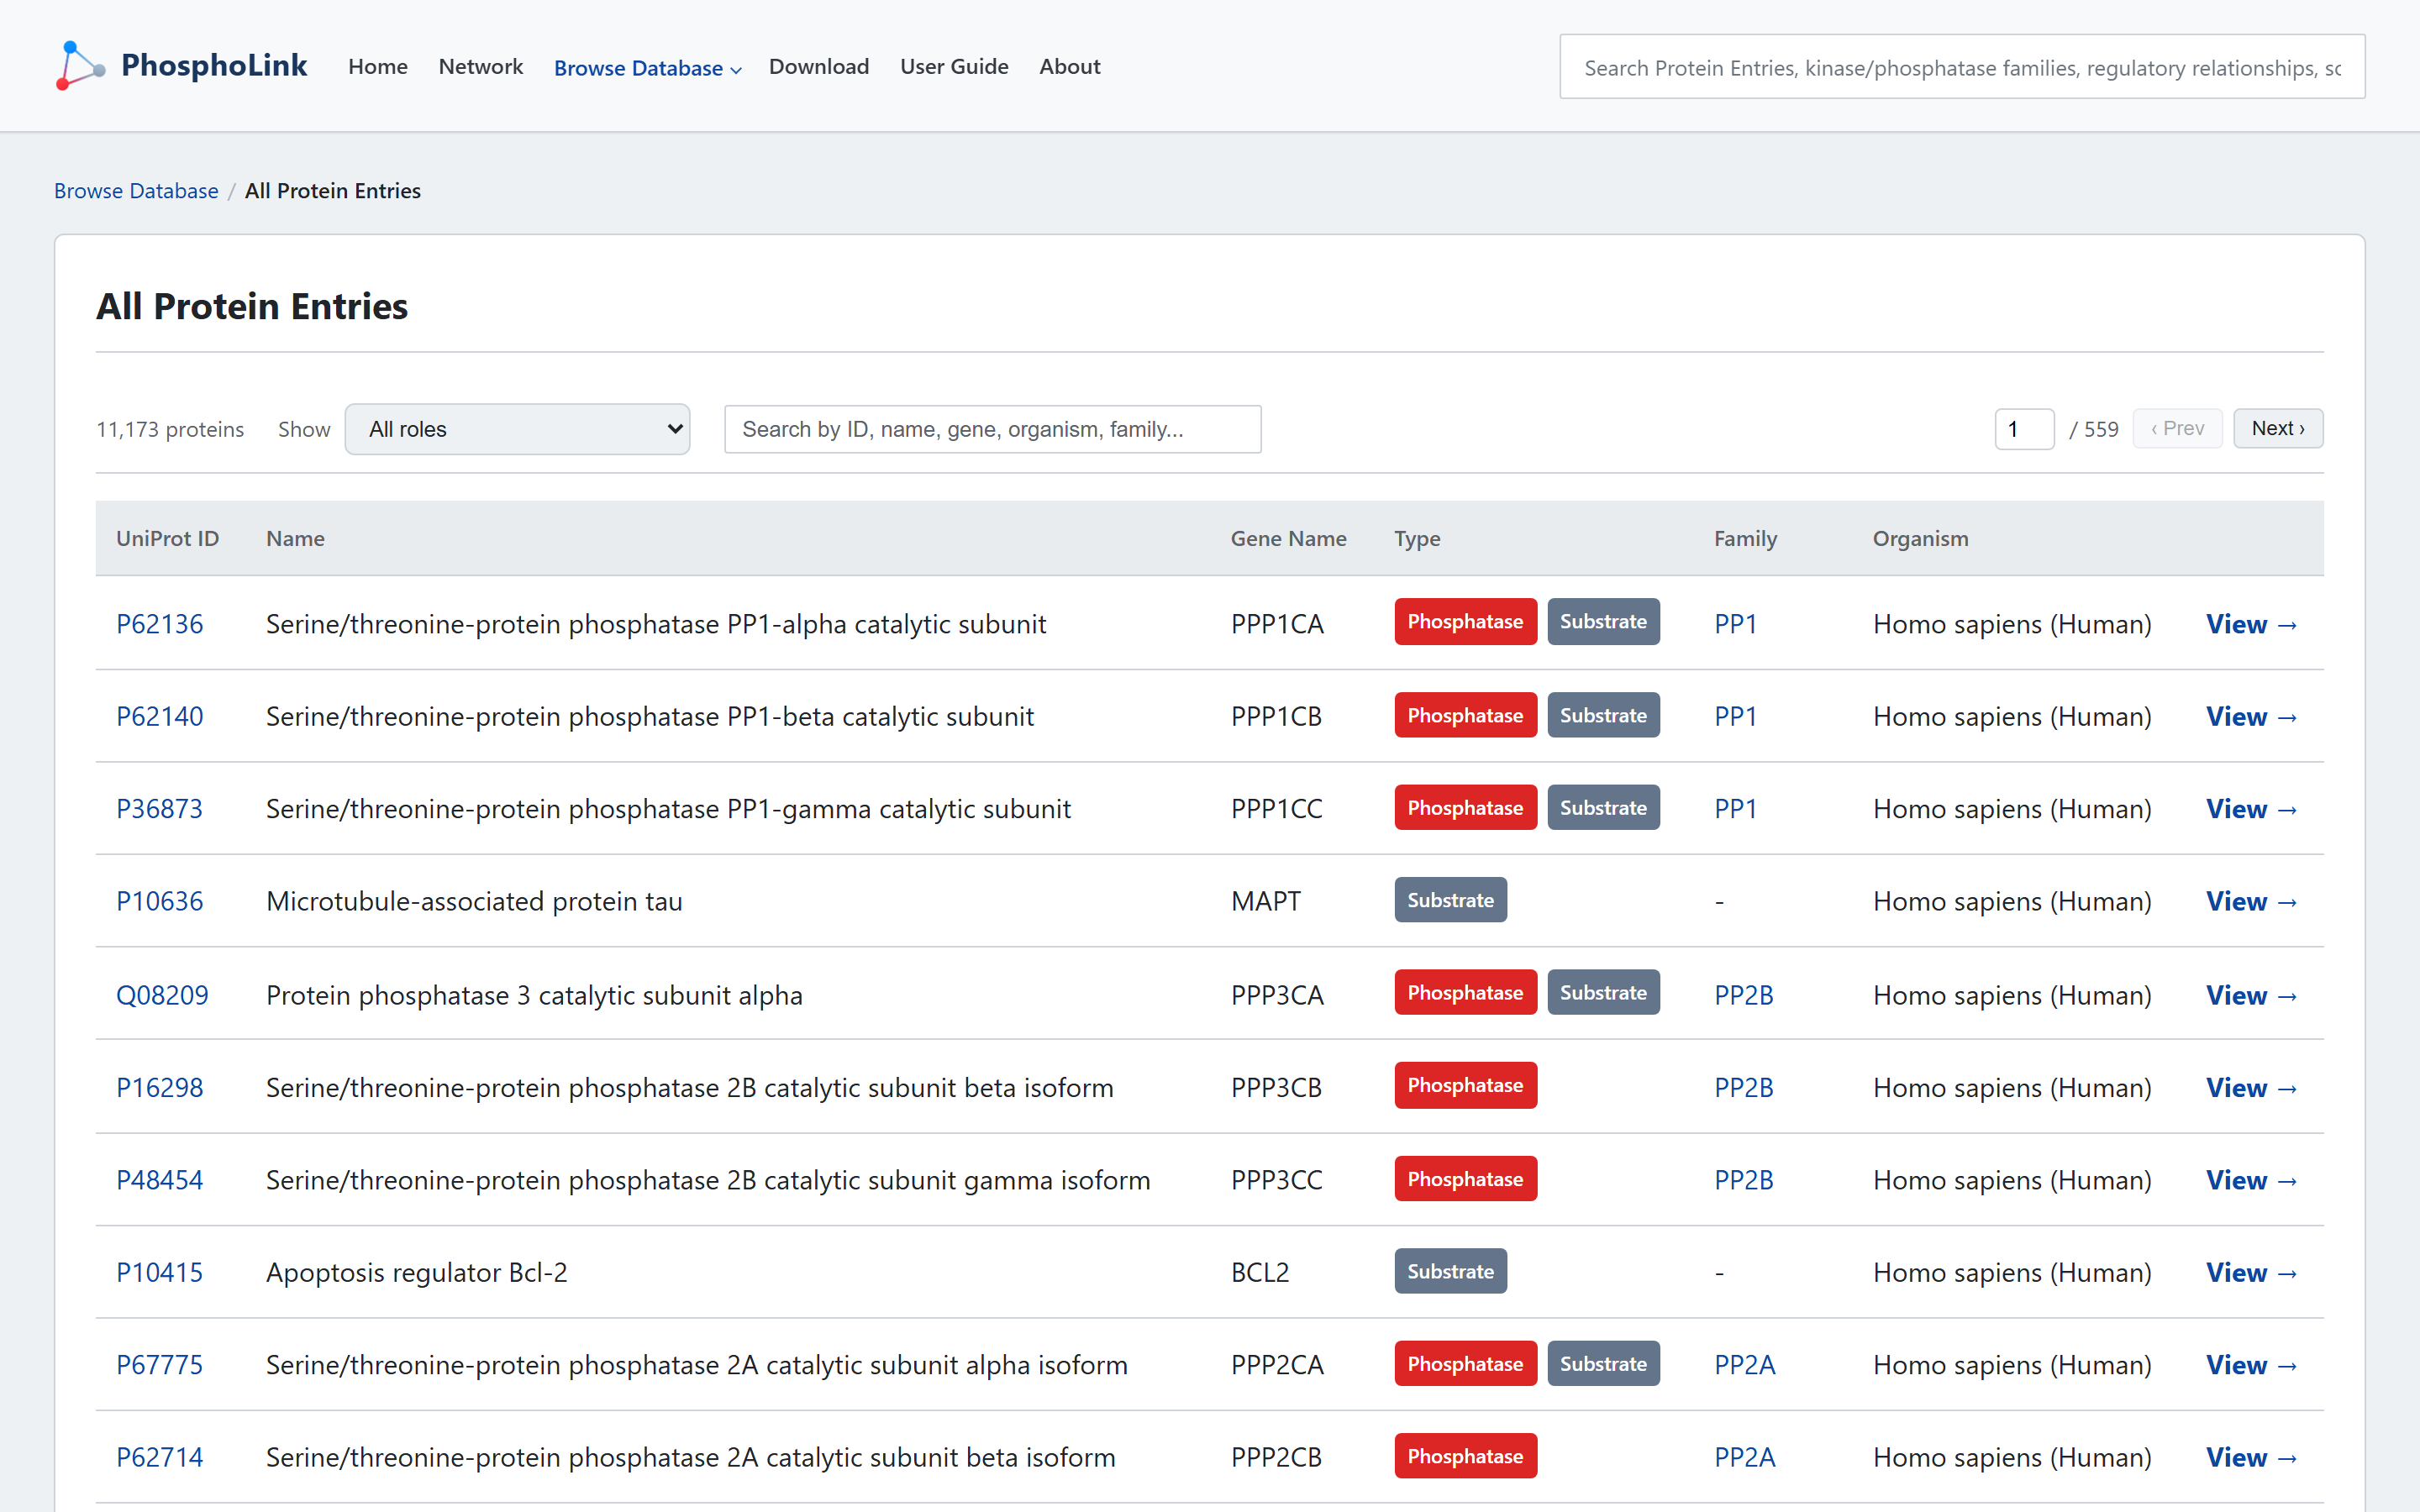Image resolution: width=2420 pixels, height=1512 pixels.
Task: Click the gene name MAPT cell
Action: coord(1266,901)
